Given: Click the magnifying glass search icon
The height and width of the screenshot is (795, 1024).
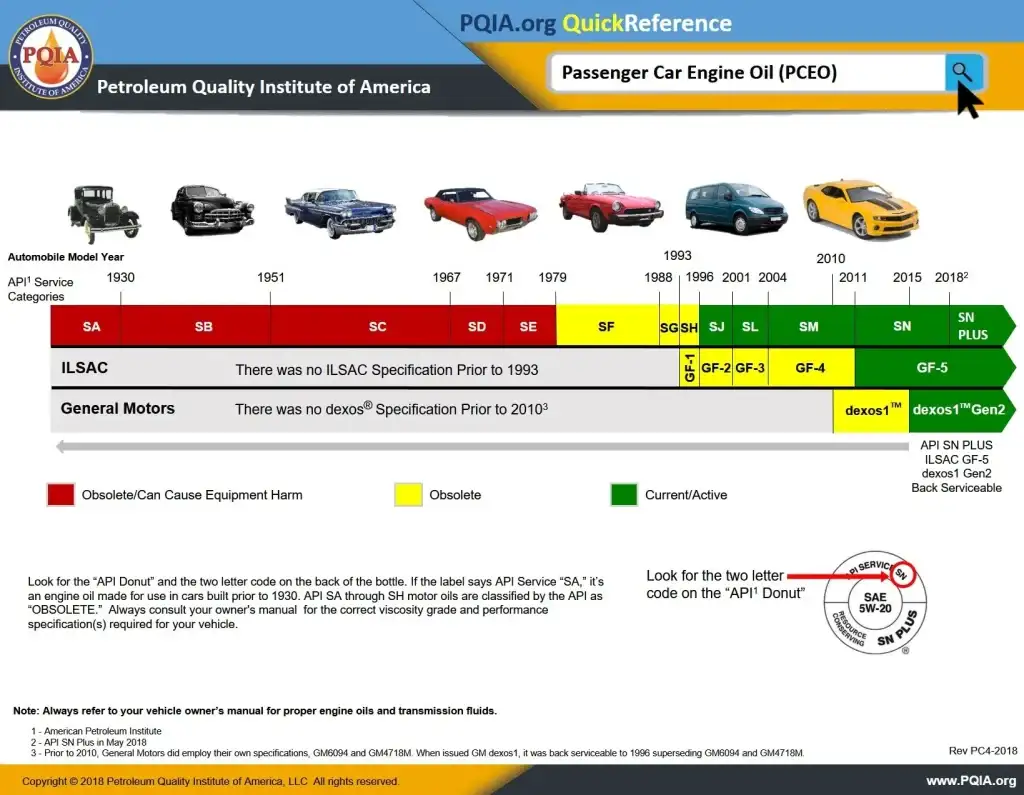Looking at the screenshot, I should tap(962, 72).
